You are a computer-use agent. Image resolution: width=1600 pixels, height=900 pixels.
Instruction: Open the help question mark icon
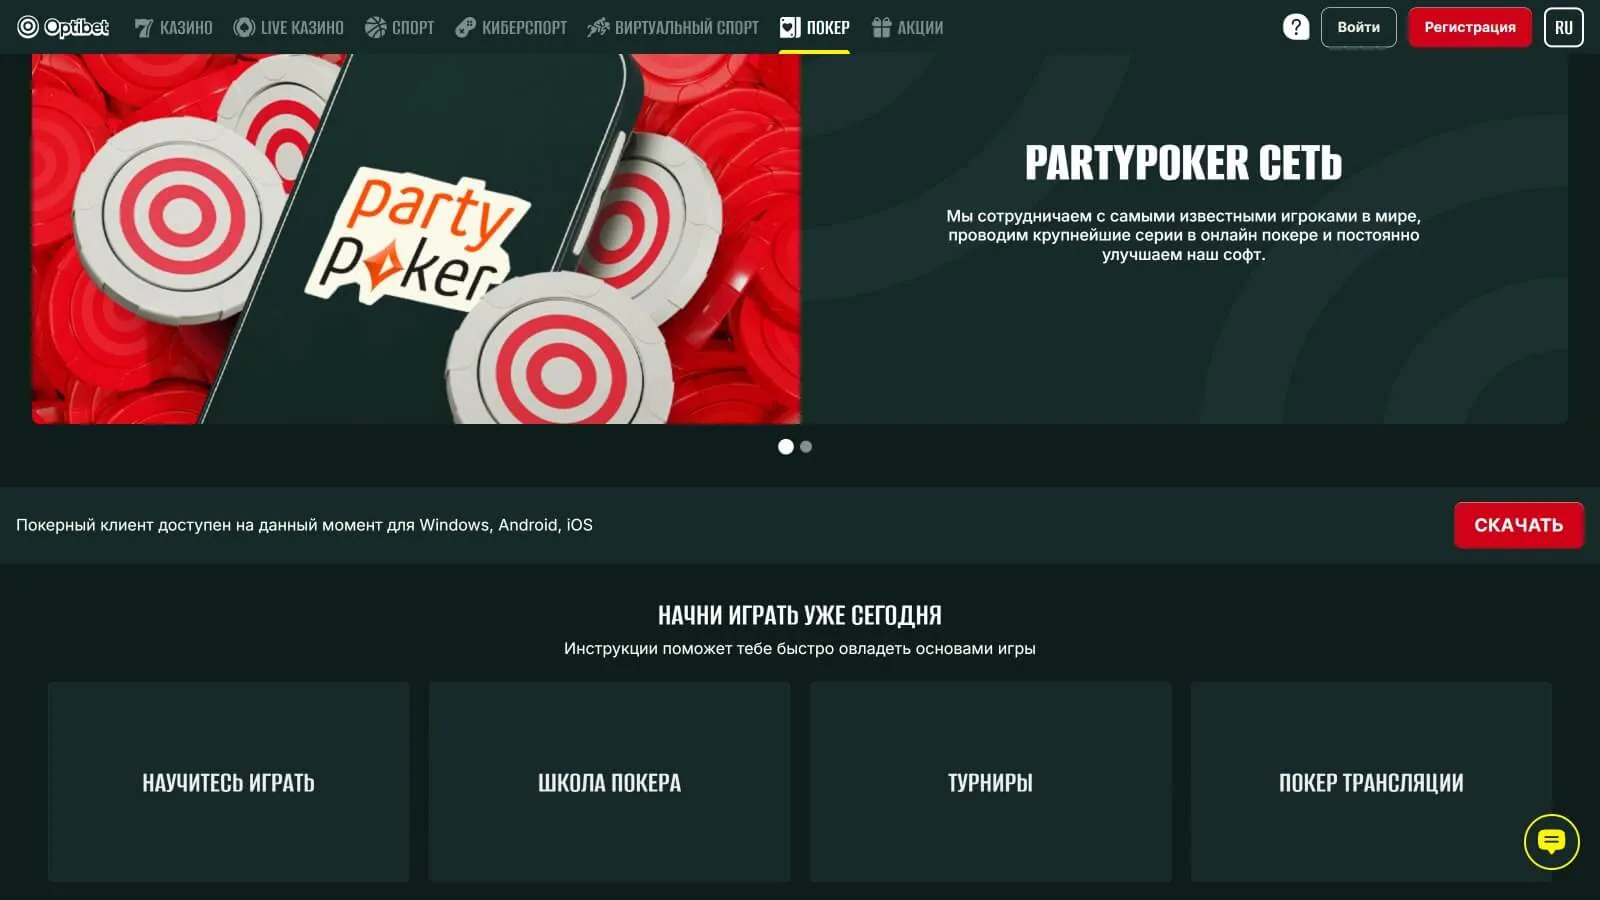(1296, 27)
